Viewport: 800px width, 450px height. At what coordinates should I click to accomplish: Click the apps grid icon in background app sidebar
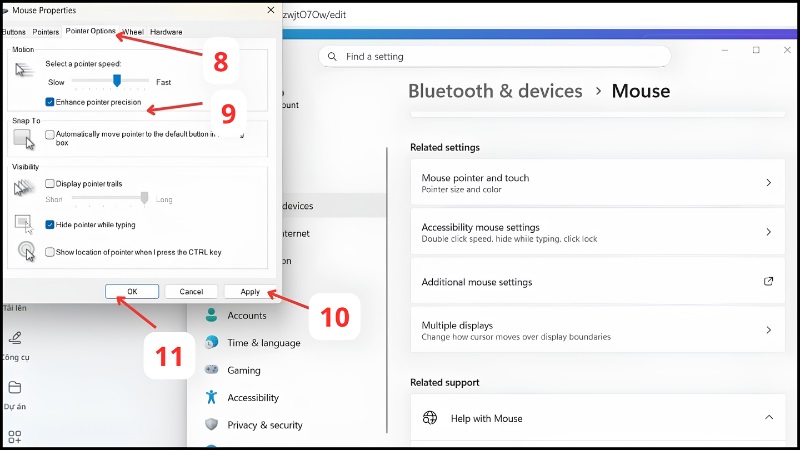click(15, 437)
